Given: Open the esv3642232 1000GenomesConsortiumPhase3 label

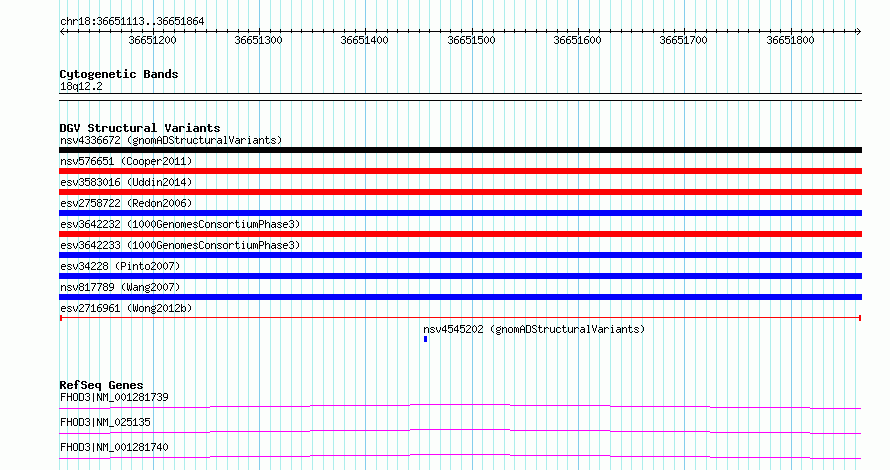Looking at the screenshot, I should tap(180, 224).
